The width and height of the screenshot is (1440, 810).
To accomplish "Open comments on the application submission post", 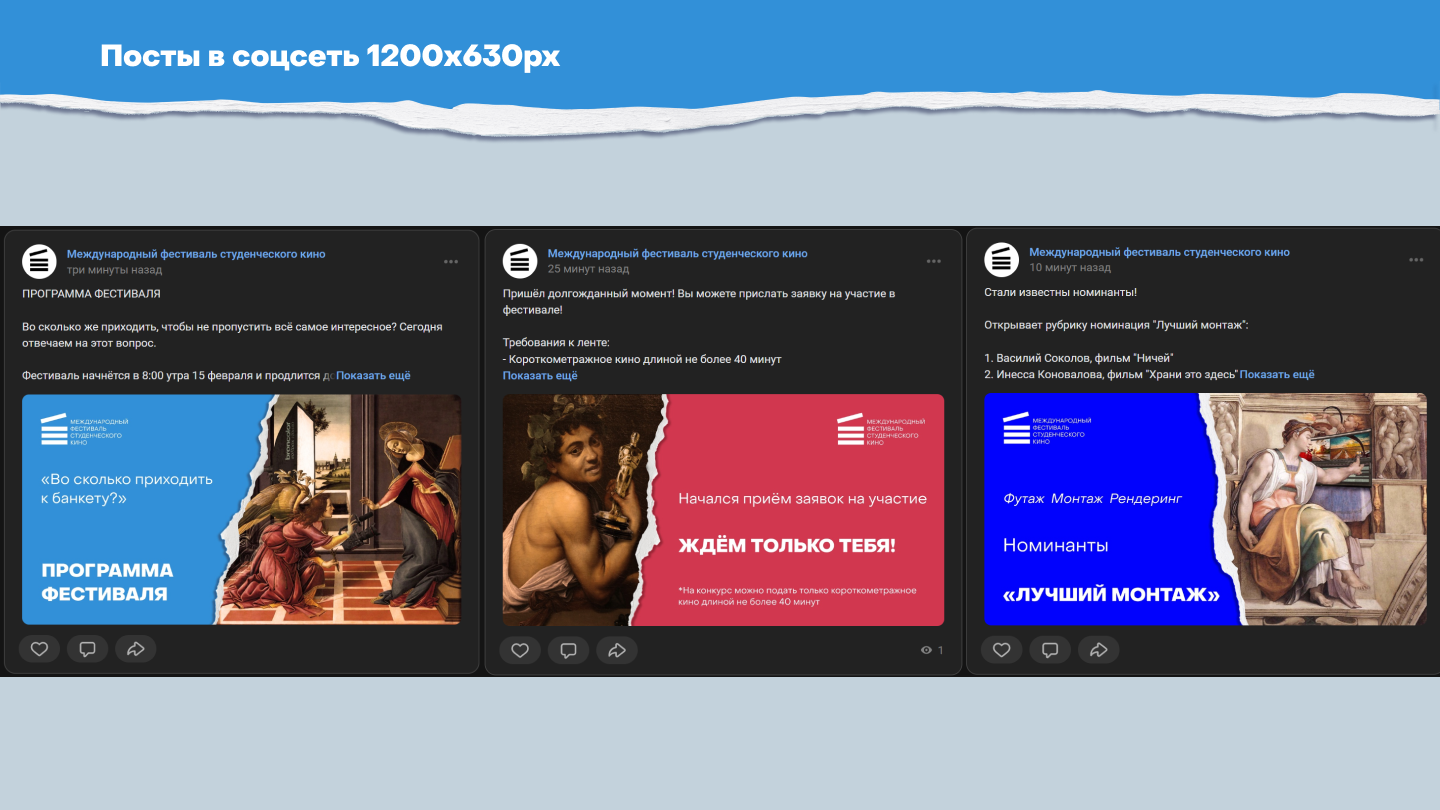I will pyautogui.click(x=568, y=650).
